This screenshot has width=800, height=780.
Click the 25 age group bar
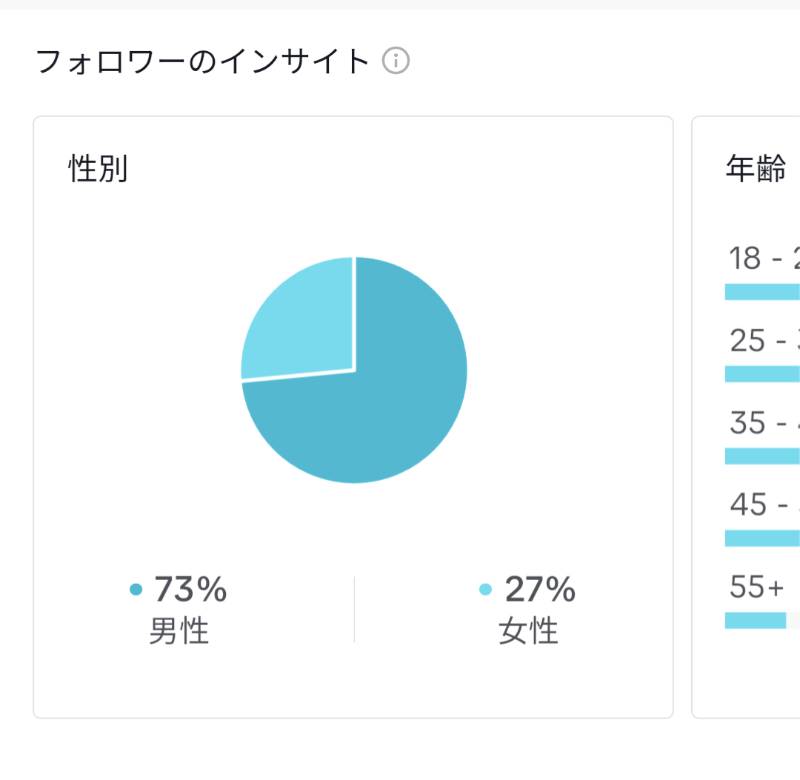762,374
